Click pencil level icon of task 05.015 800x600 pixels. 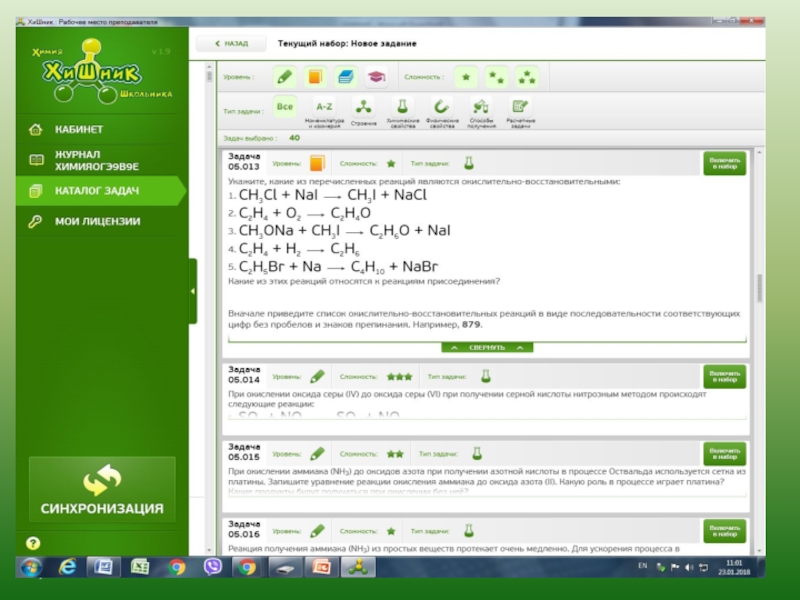317,454
